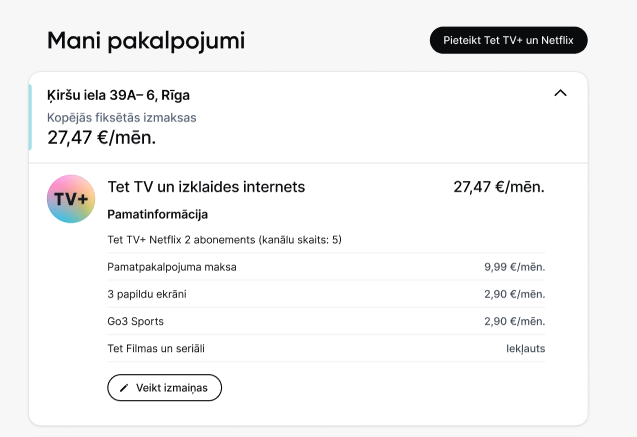
Task: Open Veikt izmaiņas to edit service
Action: [x=165, y=387]
